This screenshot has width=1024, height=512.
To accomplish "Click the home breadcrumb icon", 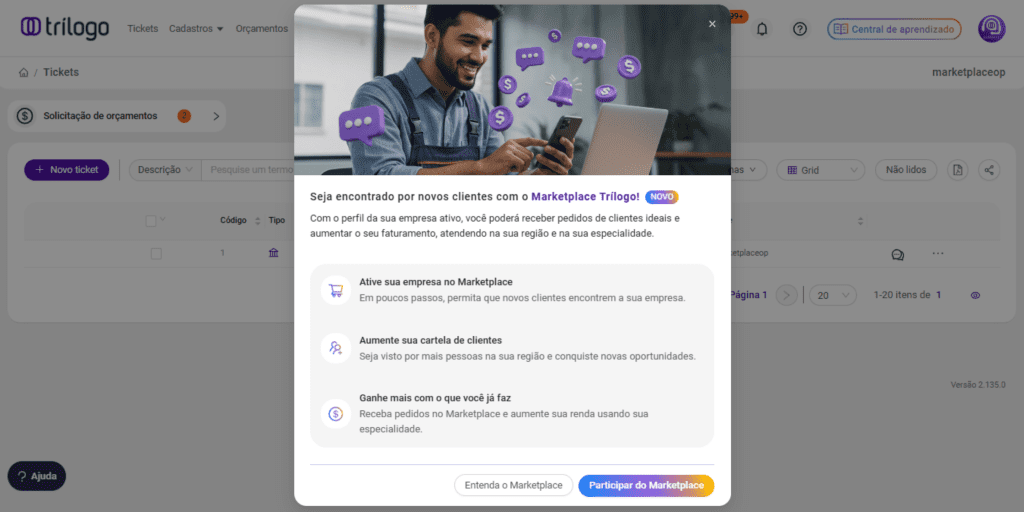I will pyautogui.click(x=24, y=72).
